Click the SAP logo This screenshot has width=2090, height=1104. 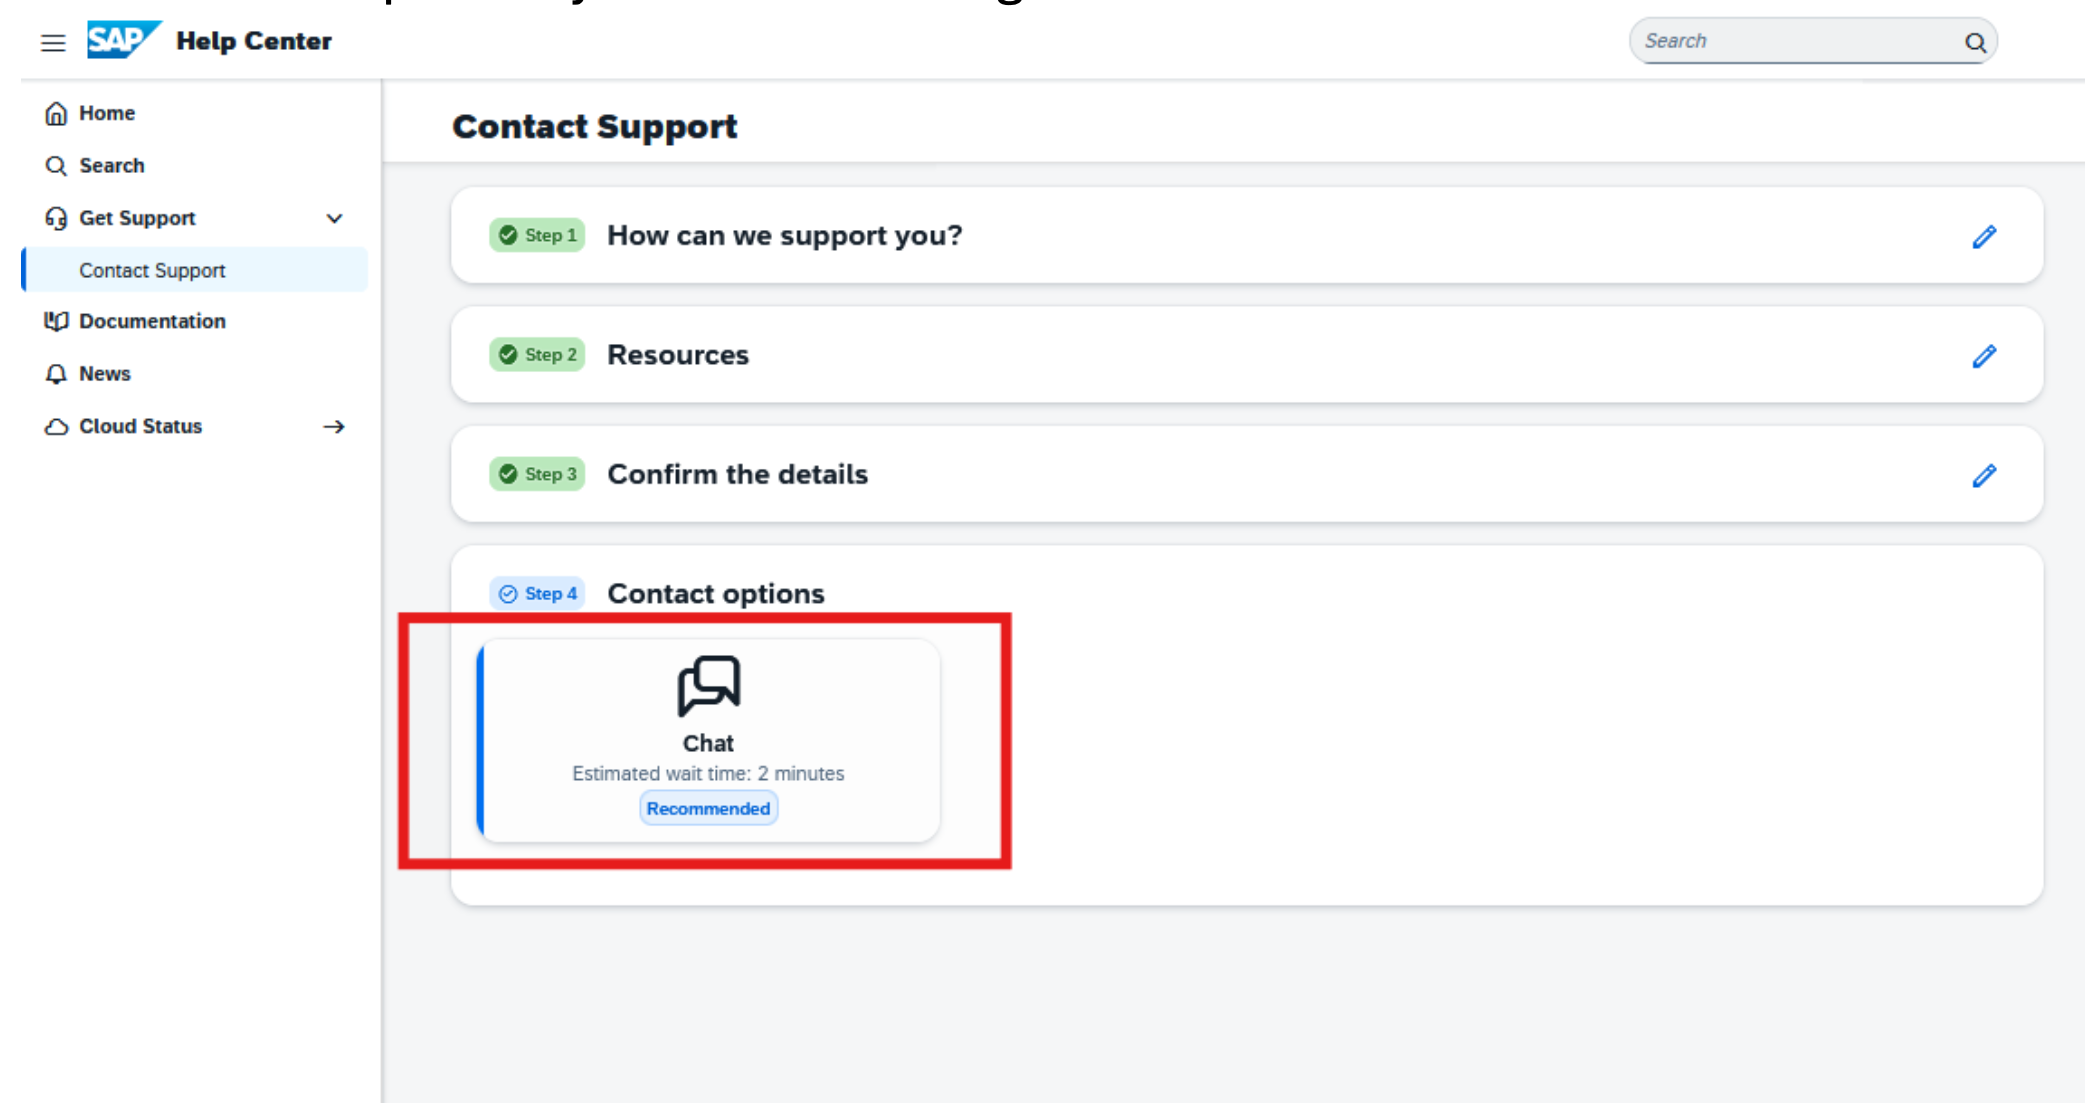[x=122, y=40]
